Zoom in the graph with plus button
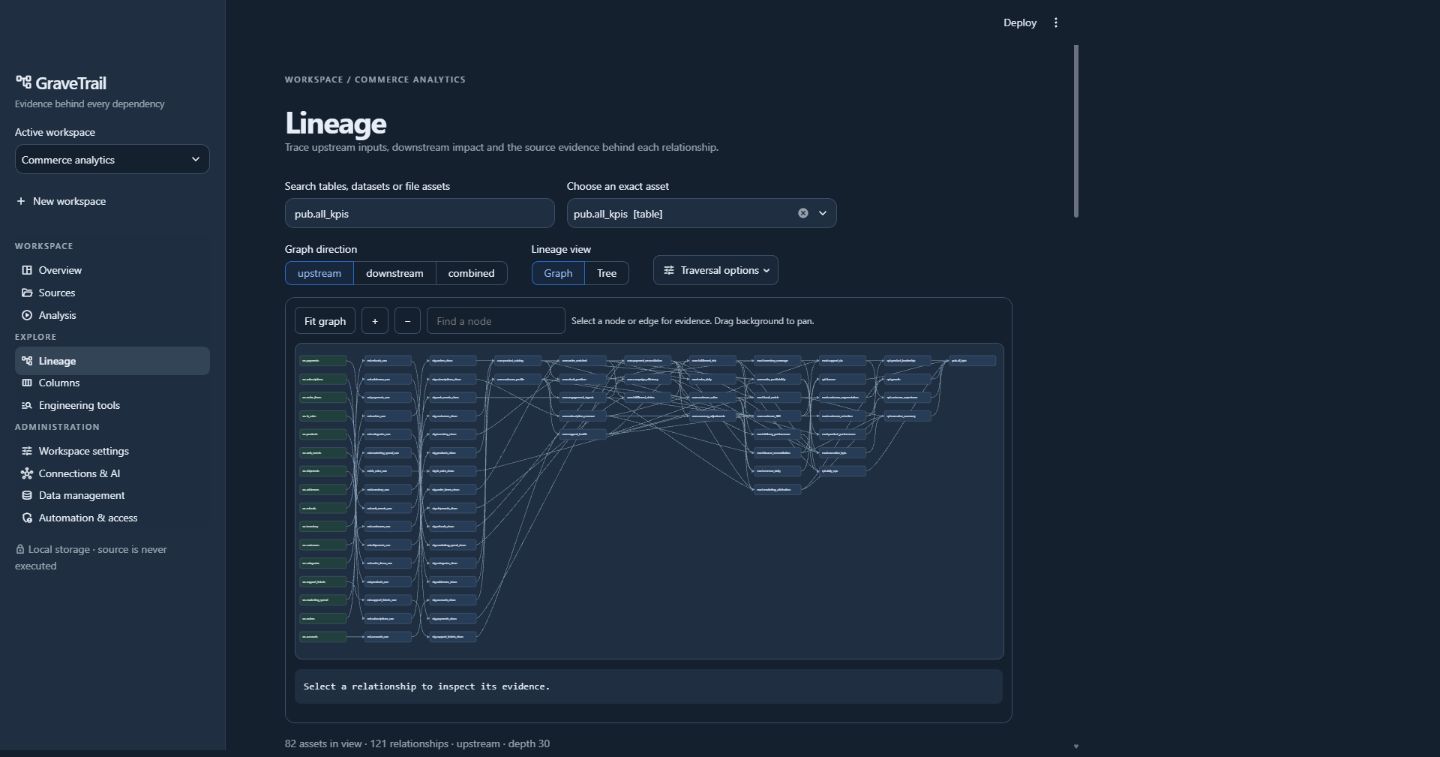The height and width of the screenshot is (757, 1440). click(x=375, y=321)
